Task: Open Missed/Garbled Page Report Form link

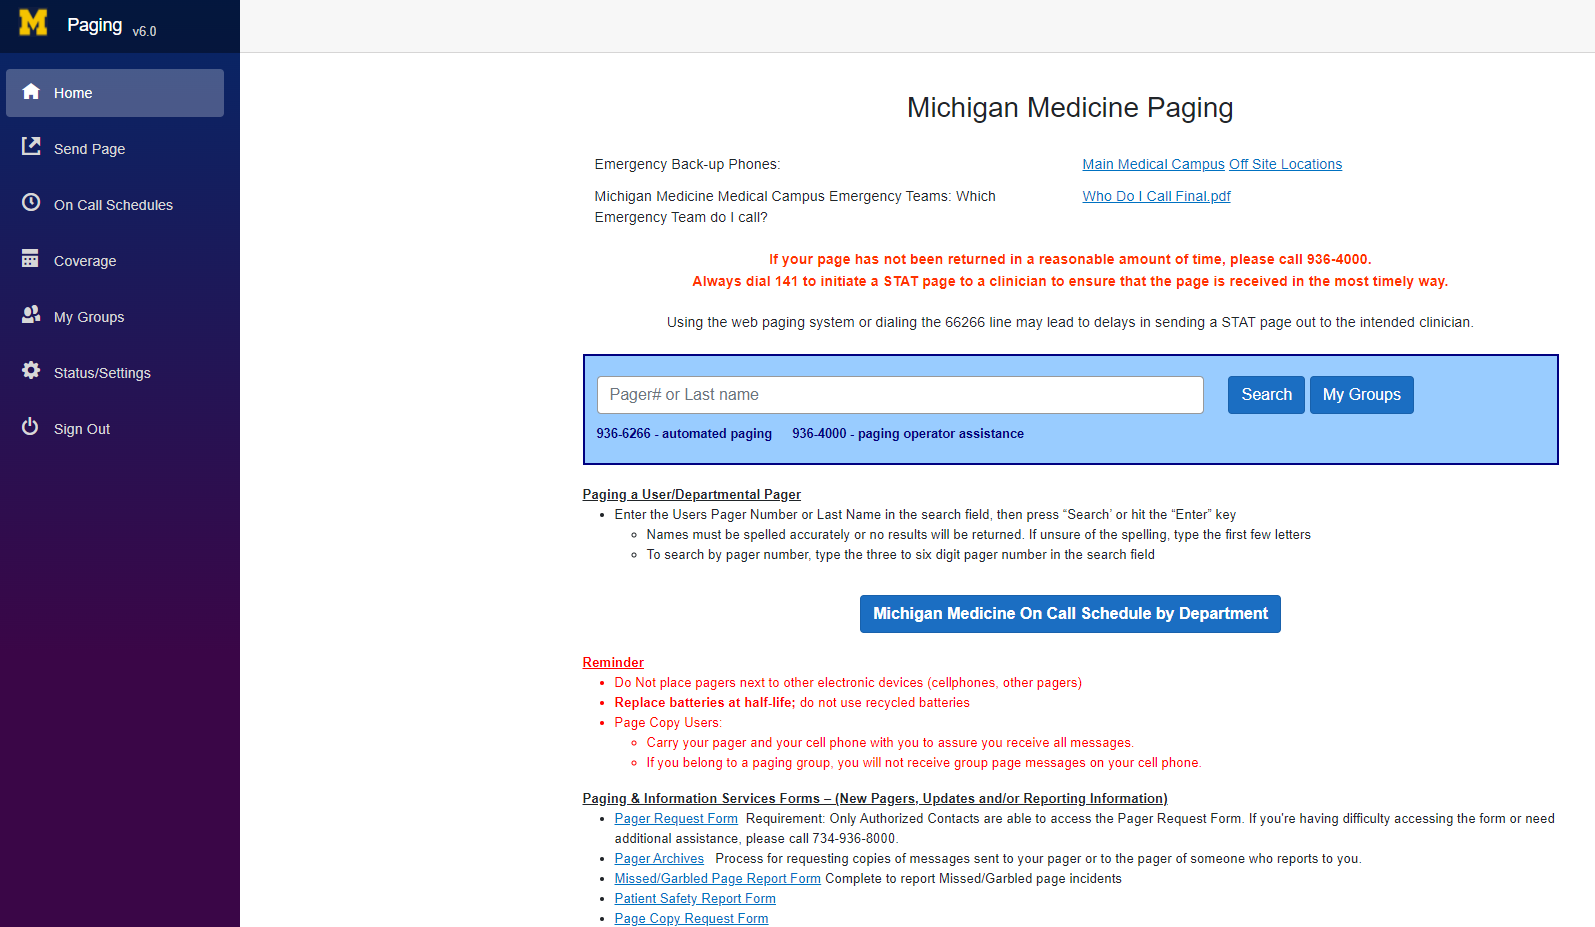Action: tap(717, 879)
